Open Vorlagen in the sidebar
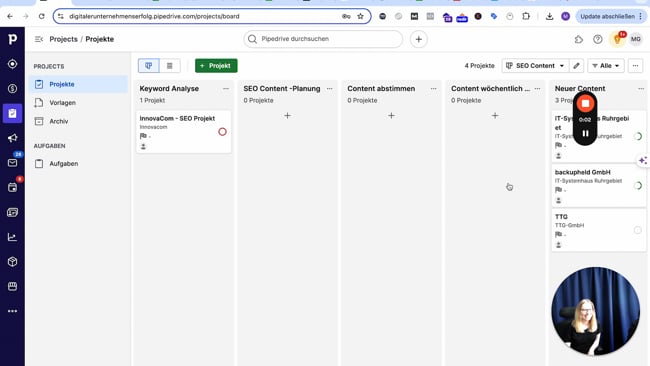 tap(79, 102)
